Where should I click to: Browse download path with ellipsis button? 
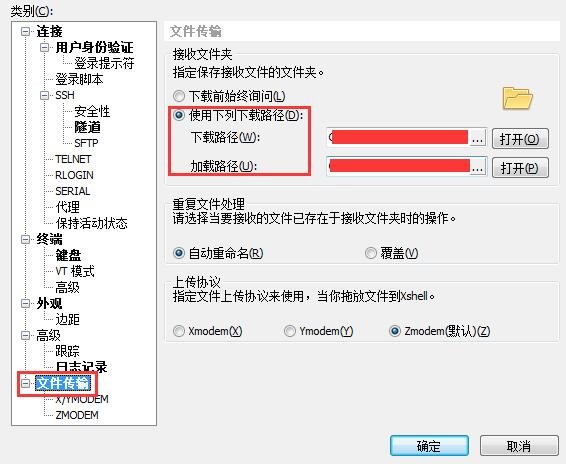pos(478,138)
